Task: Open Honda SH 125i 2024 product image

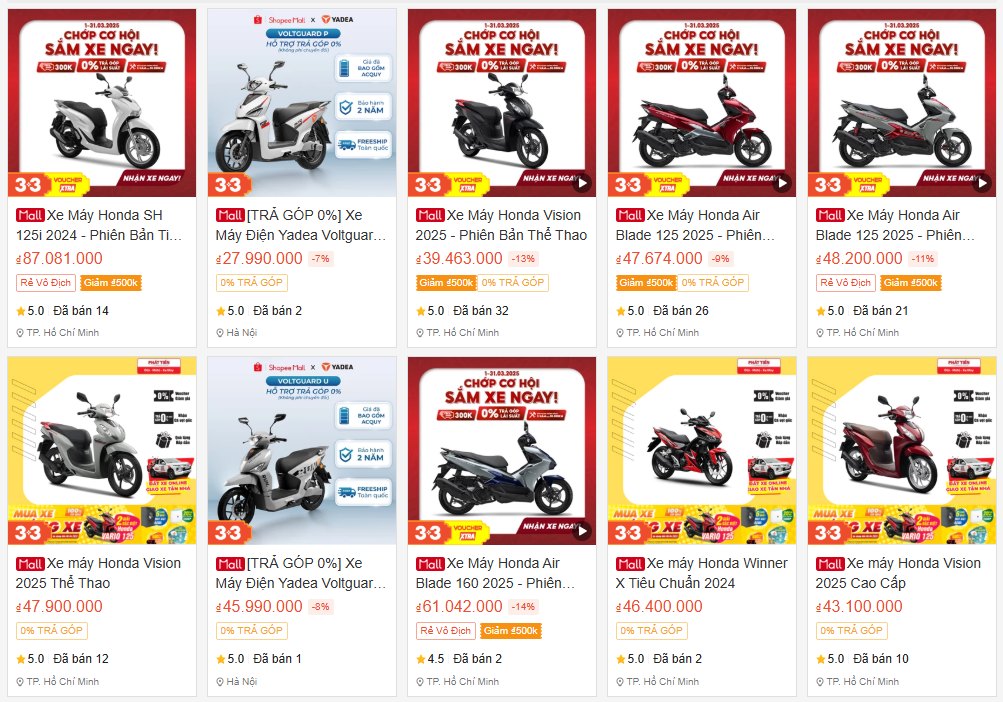Action: (102, 102)
